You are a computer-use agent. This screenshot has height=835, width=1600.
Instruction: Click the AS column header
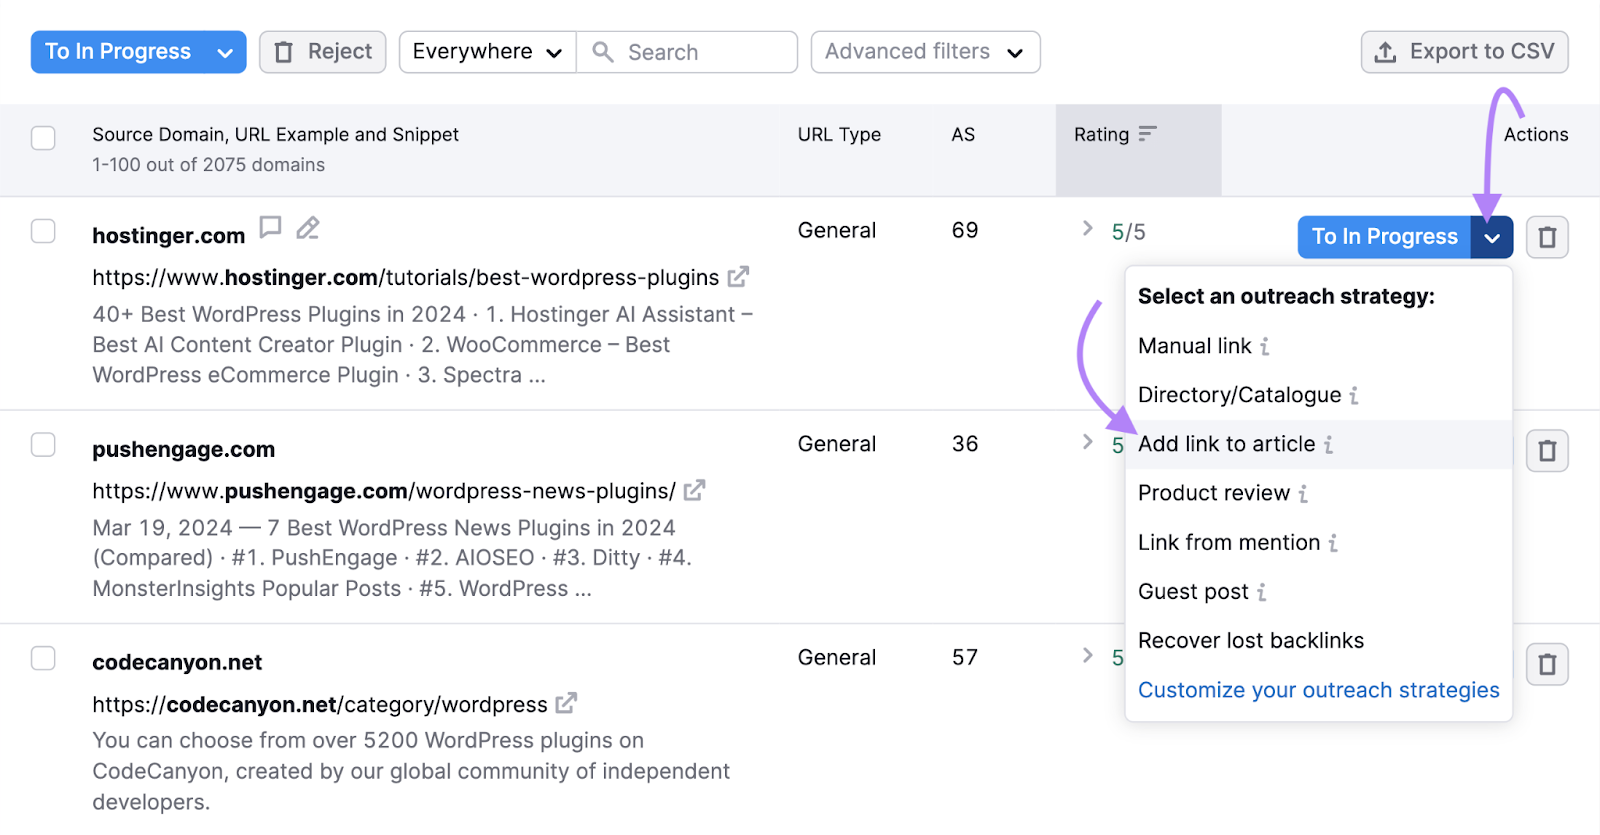[x=963, y=134]
